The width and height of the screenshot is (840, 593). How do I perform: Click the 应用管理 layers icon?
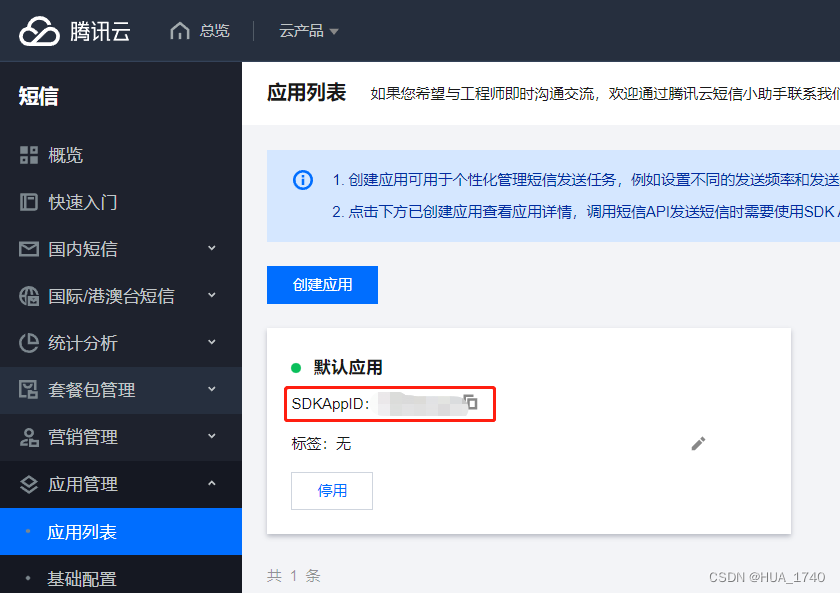29,484
